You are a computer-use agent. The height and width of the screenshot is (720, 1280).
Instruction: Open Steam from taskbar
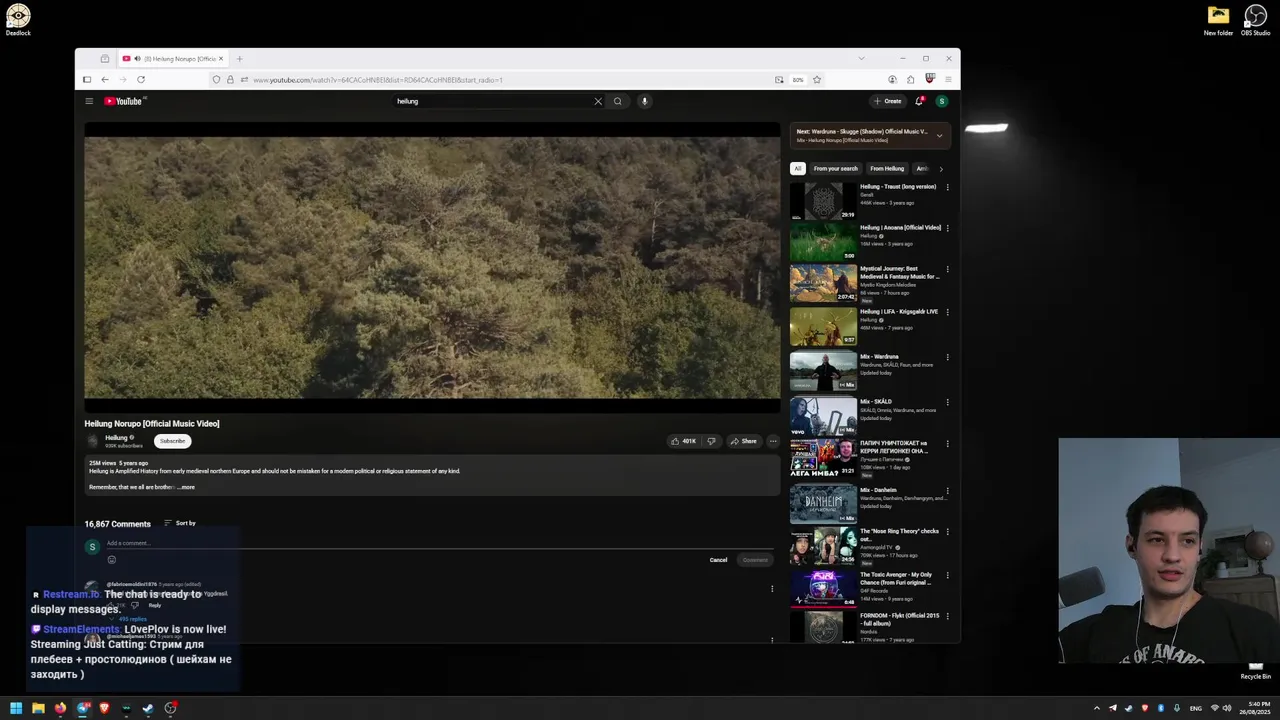pos(148,708)
